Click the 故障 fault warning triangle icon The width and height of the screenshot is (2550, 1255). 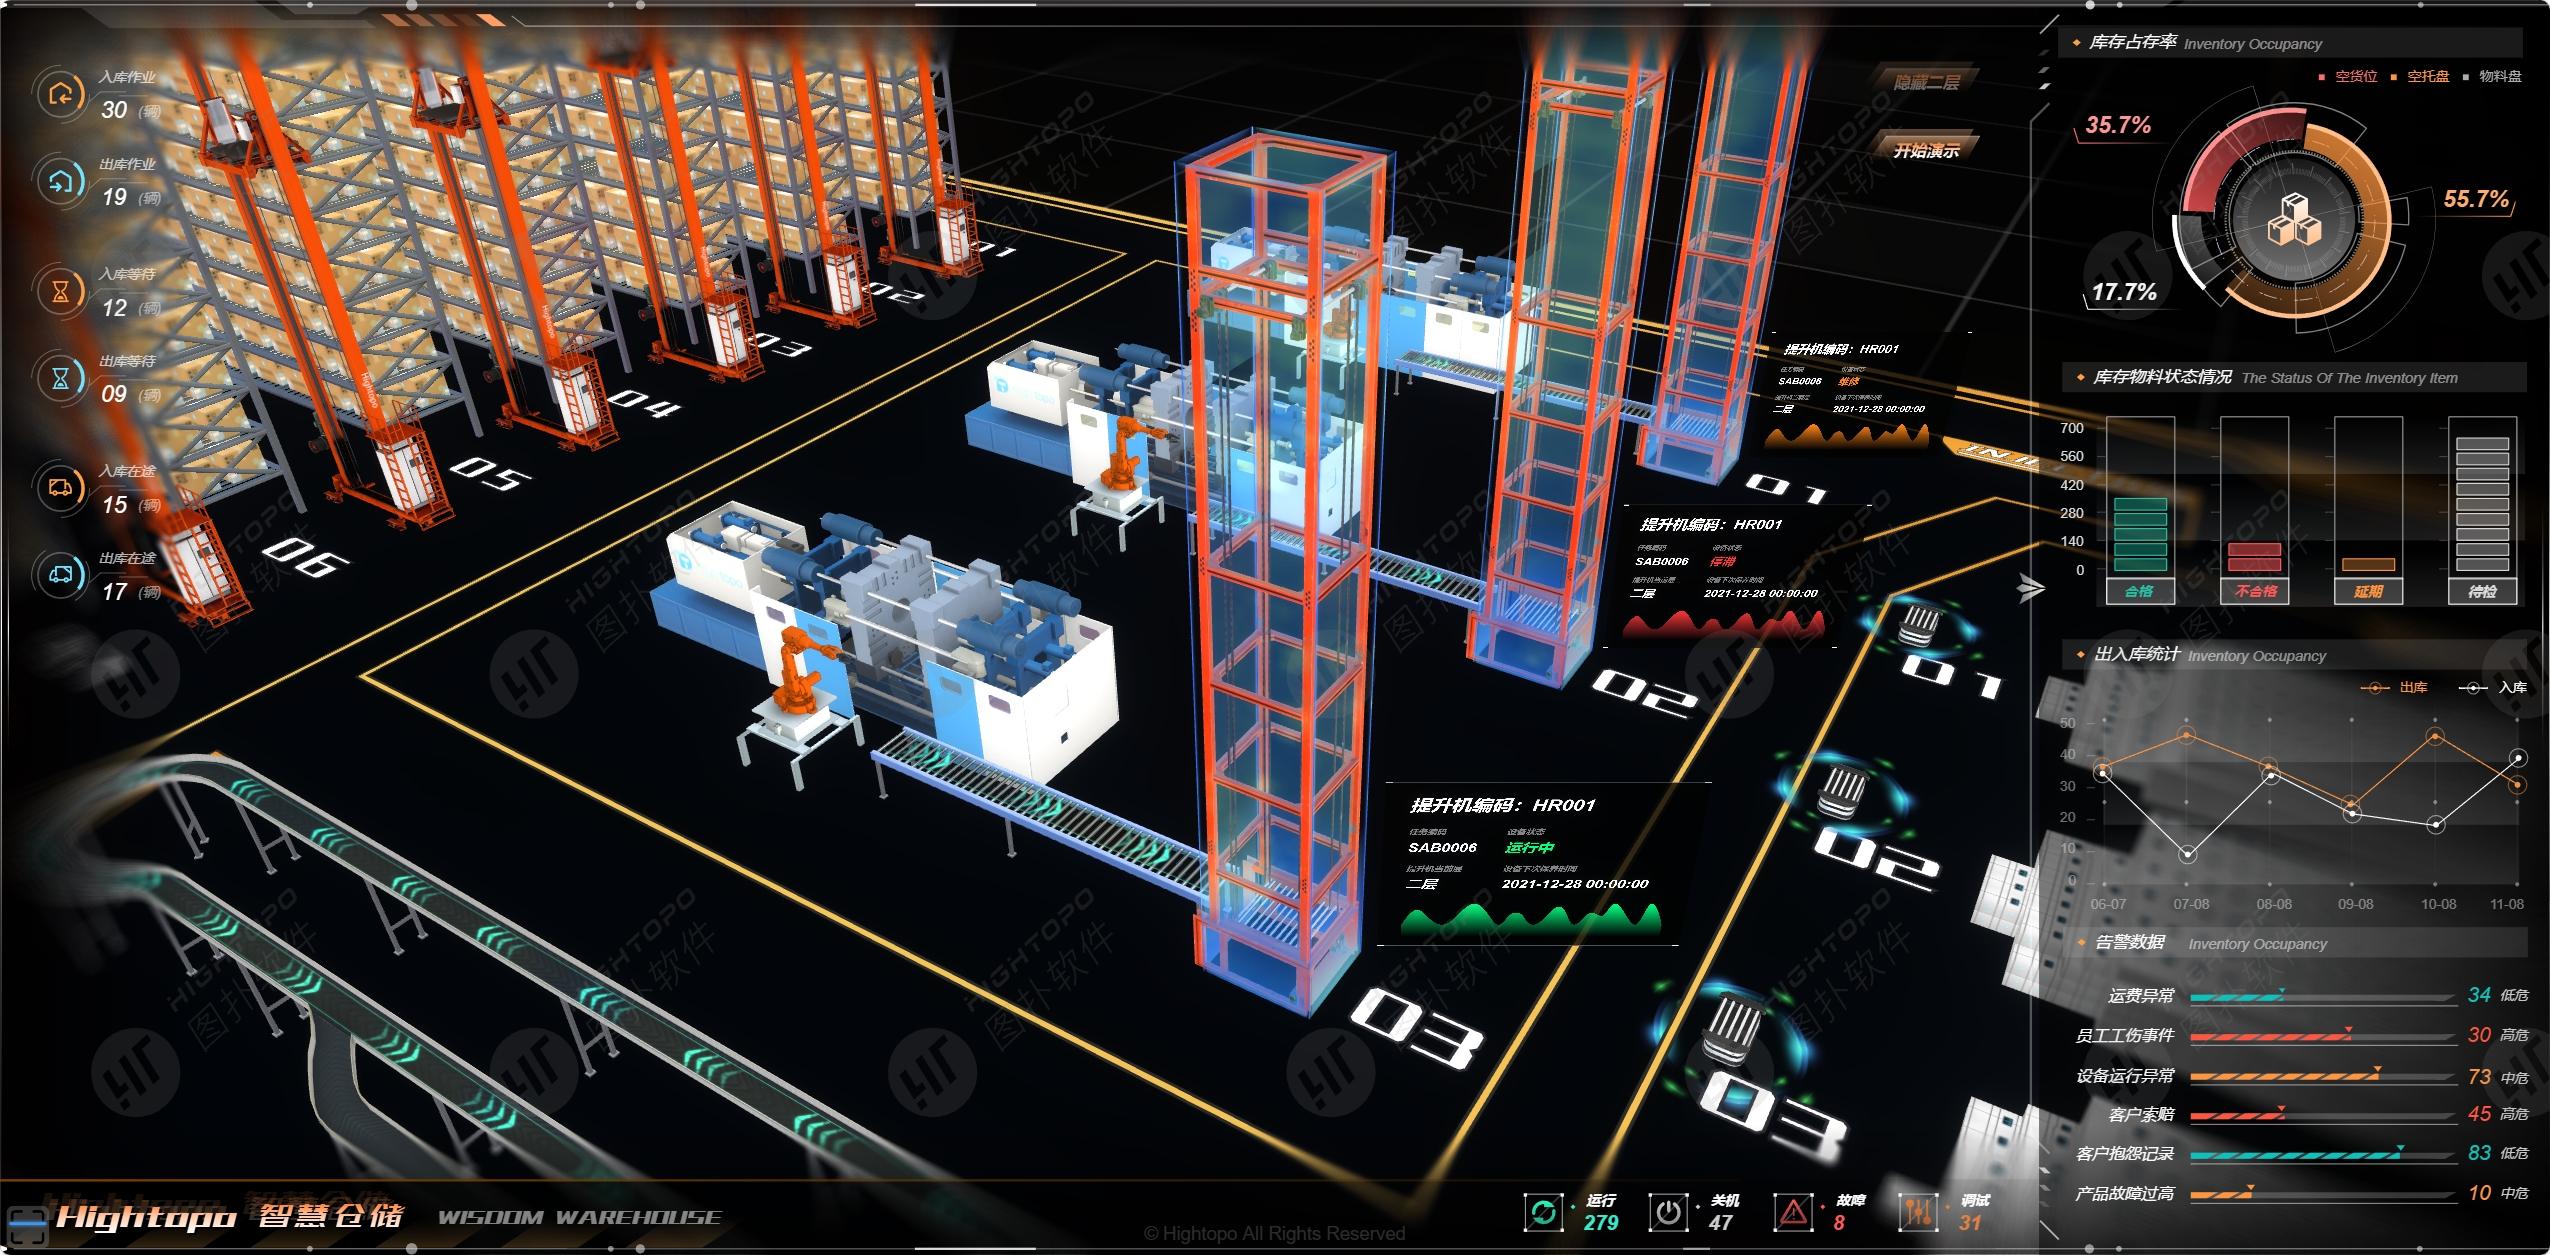(x=1793, y=1212)
